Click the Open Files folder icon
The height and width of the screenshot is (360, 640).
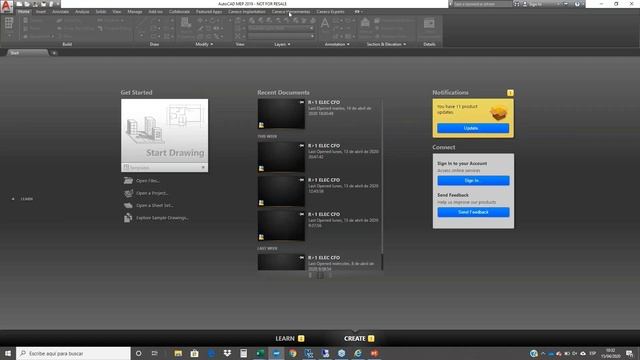pos(128,180)
